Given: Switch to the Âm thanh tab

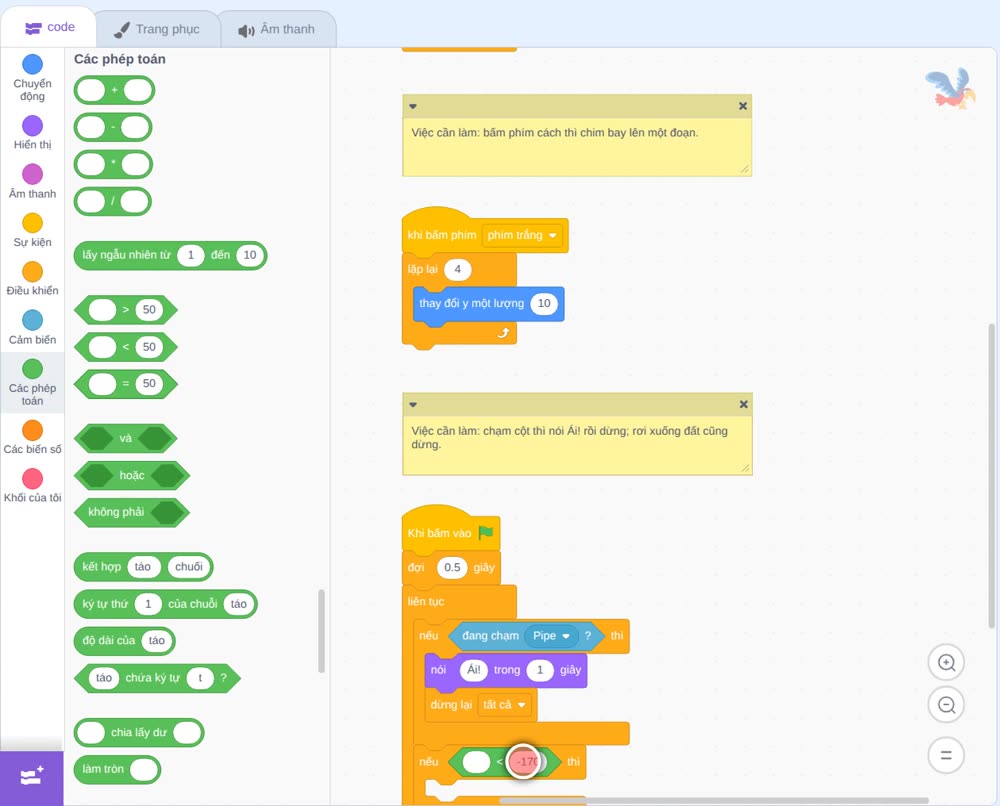Looking at the screenshot, I should pos(277,29).
